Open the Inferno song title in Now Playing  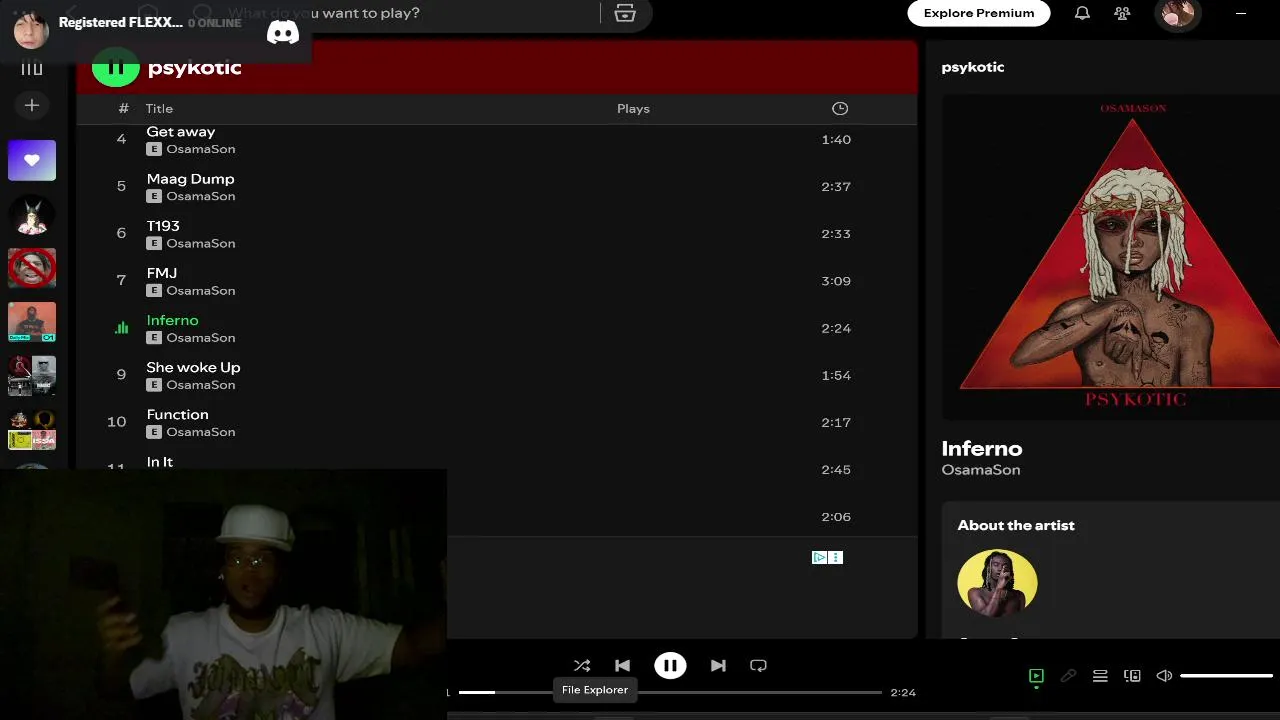[x=982, y=448]
